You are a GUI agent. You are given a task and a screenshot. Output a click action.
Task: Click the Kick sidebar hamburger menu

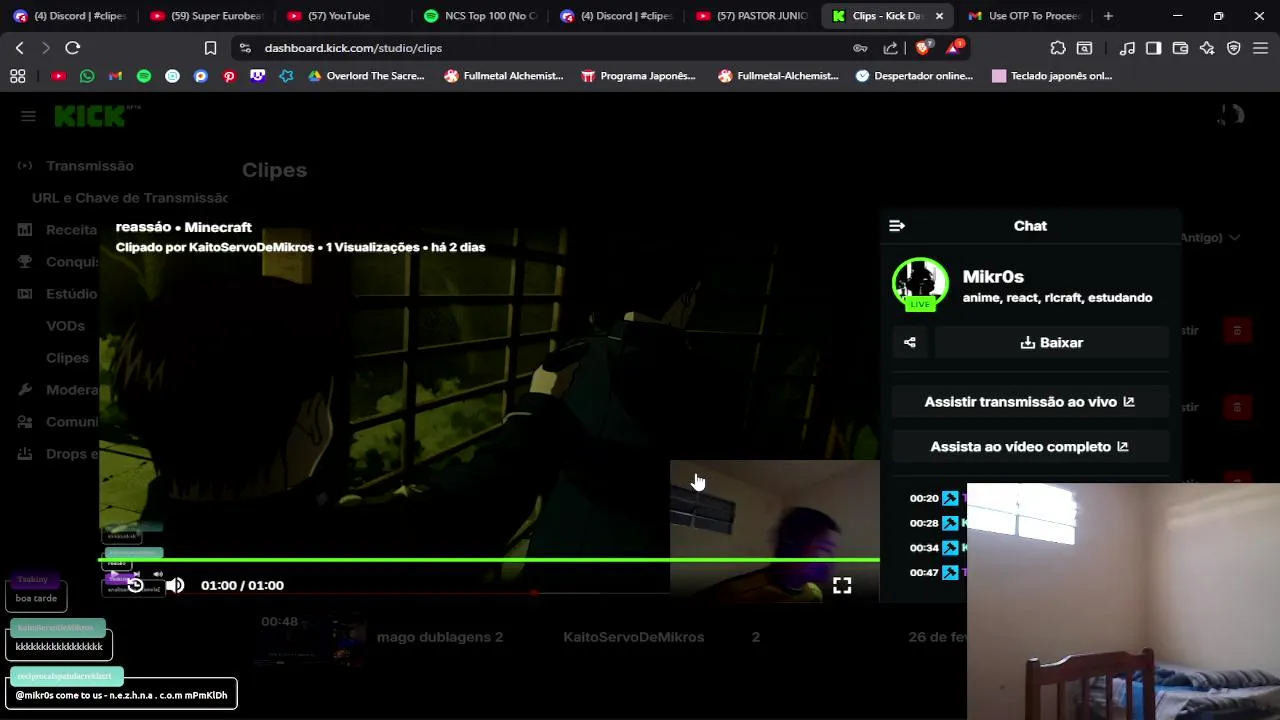[x=28, y=116]
